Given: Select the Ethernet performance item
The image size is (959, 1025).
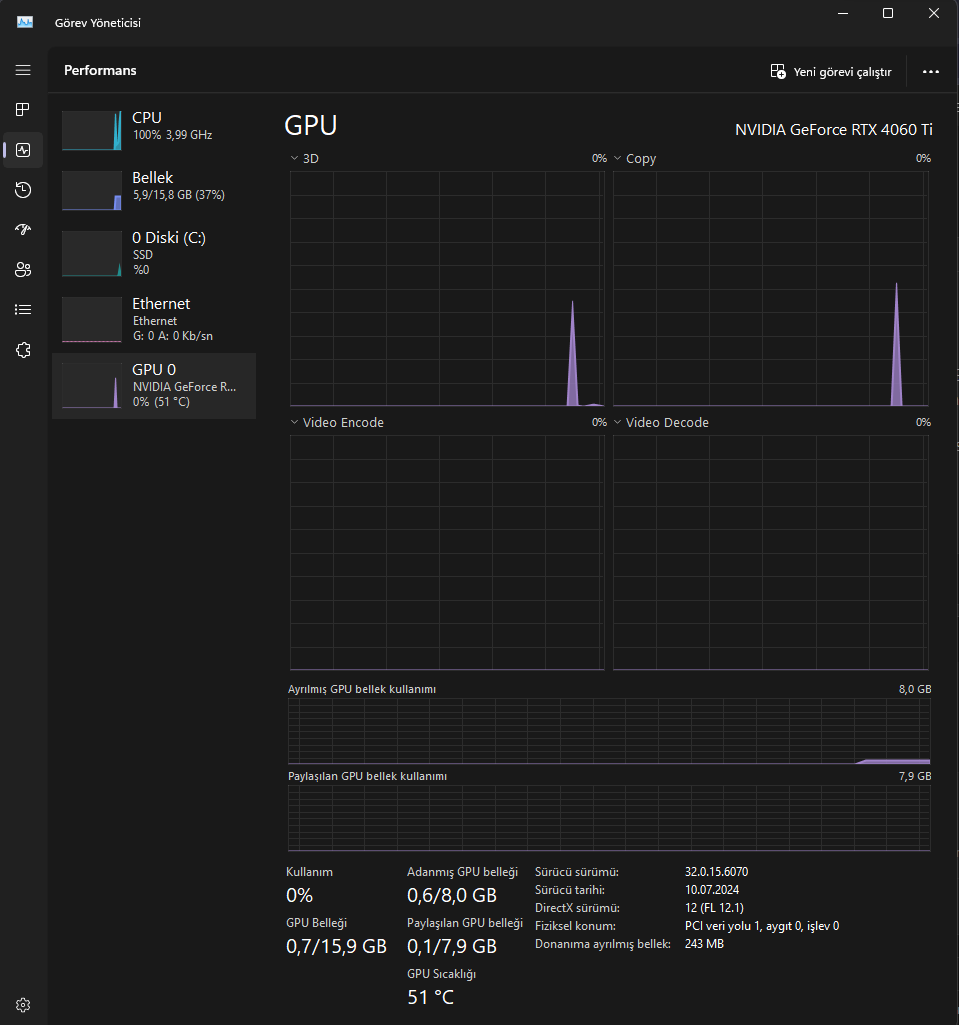Looking at the screenshot, I should point(154,320).
